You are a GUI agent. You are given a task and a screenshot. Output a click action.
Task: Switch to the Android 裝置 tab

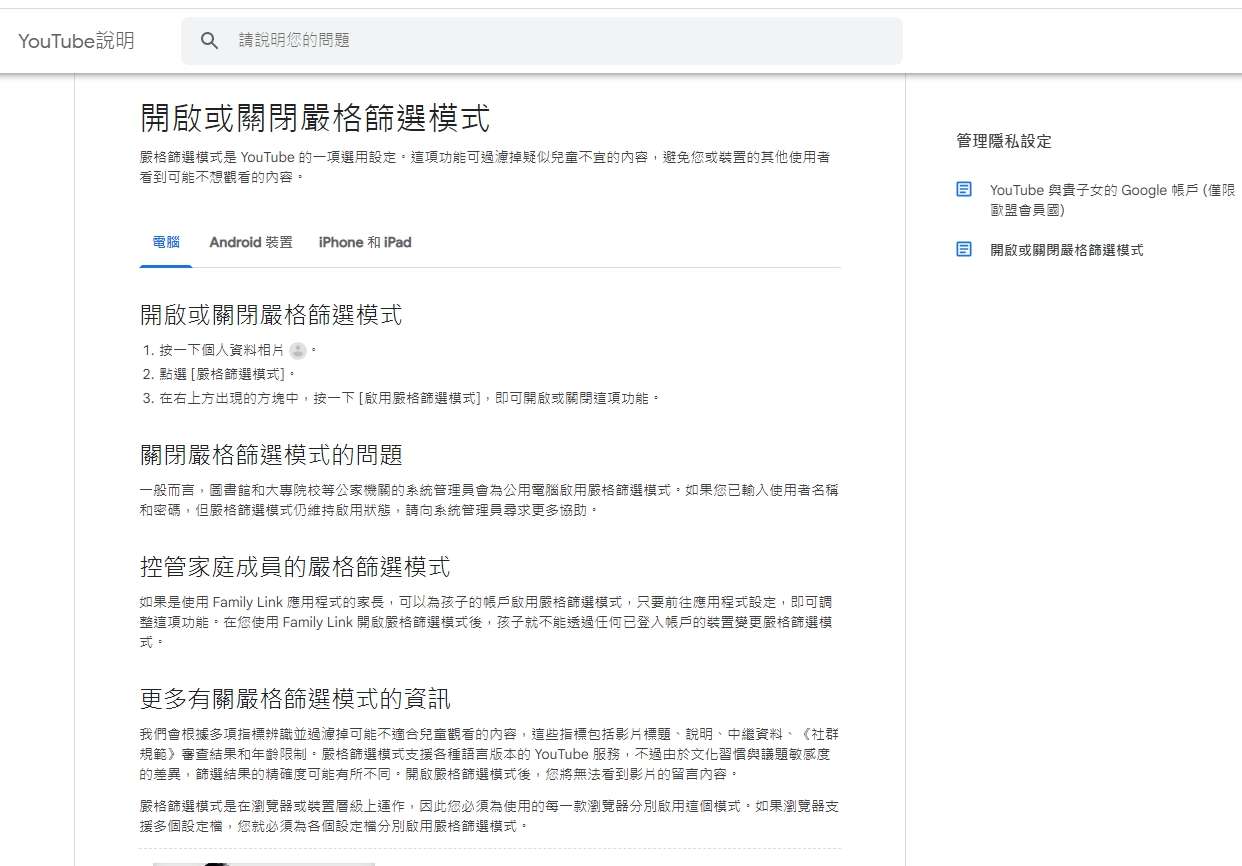(x=251, y=243)
